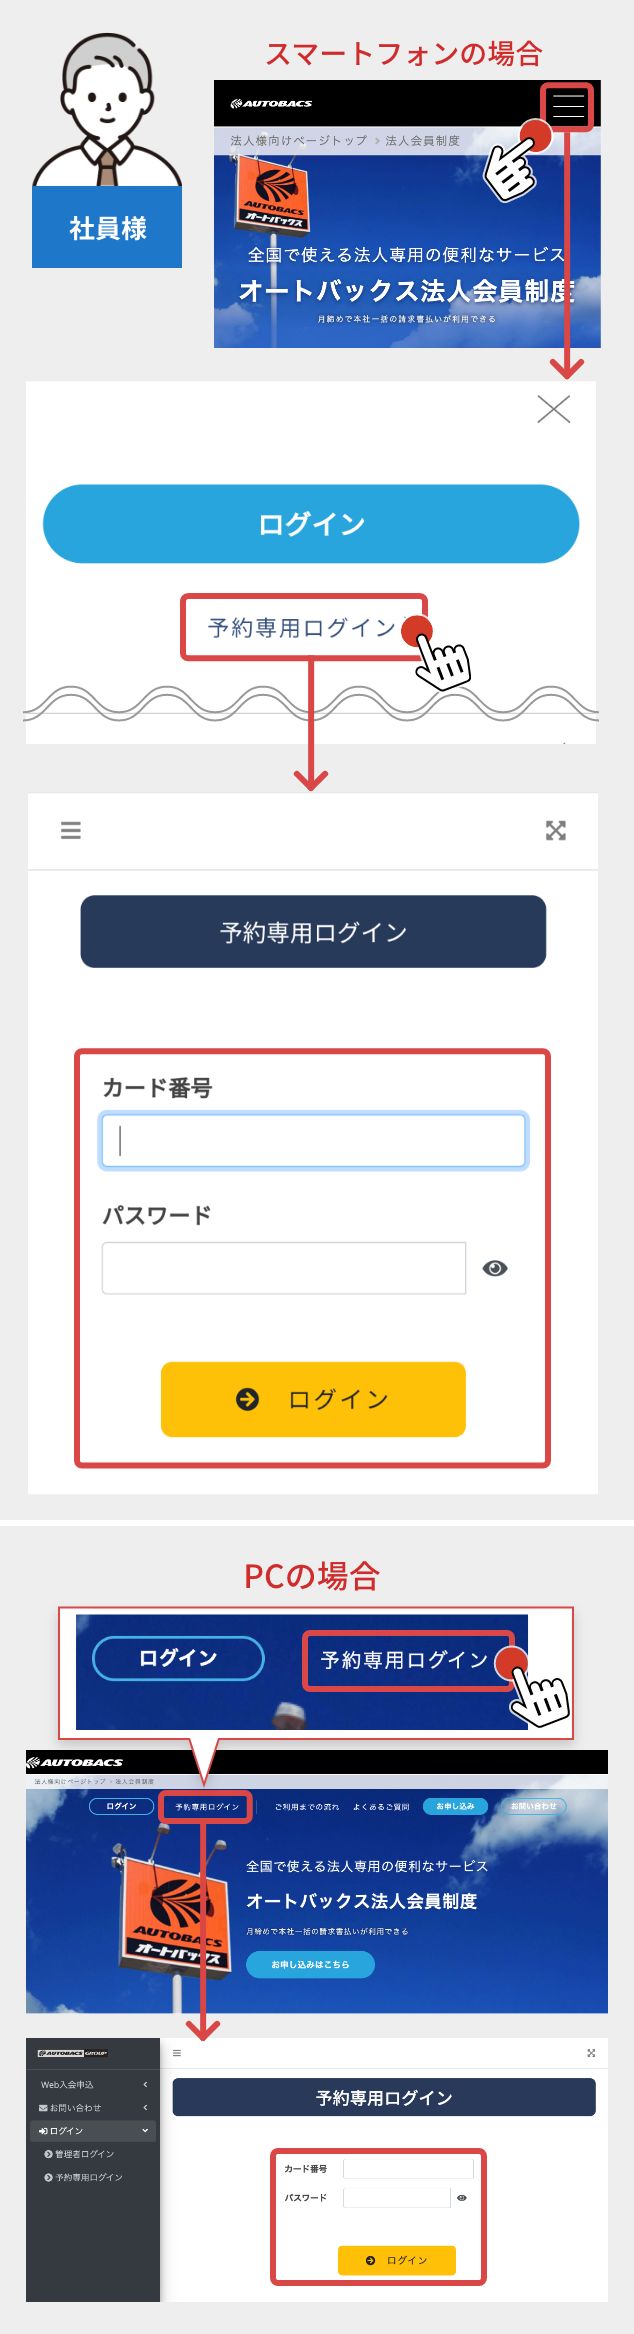The image size is (634, 2334).
Task: Toggle fullscreen icon on mobile login page
Action: coord(556,830)
